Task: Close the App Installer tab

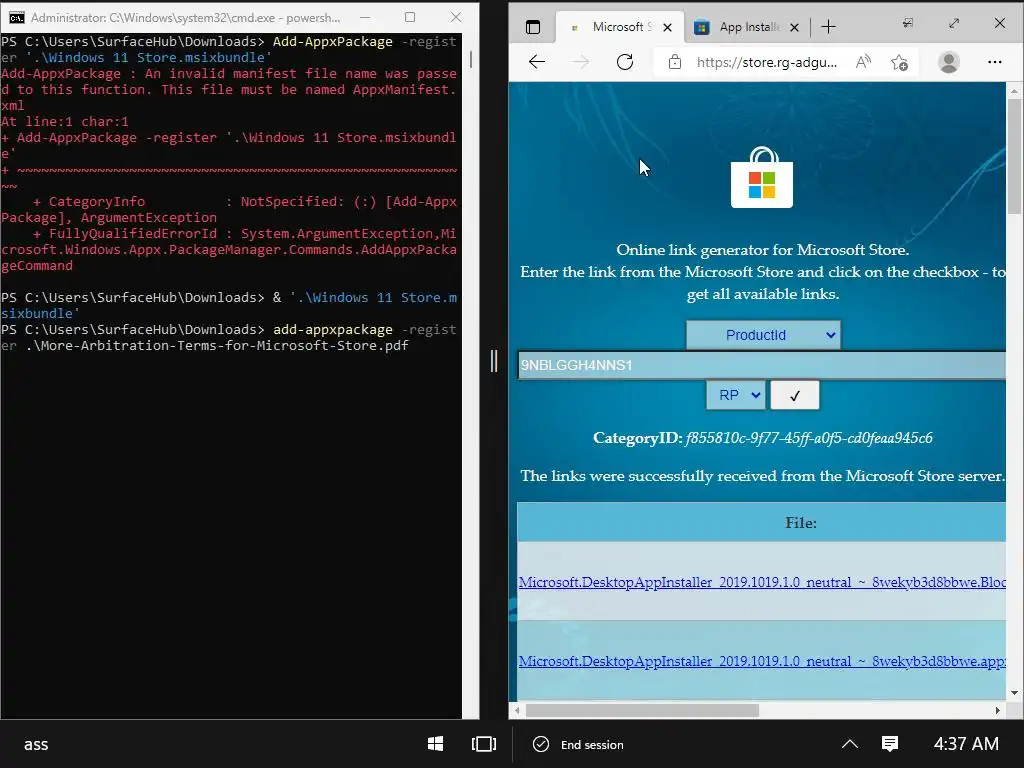Action: click(794, 27)
